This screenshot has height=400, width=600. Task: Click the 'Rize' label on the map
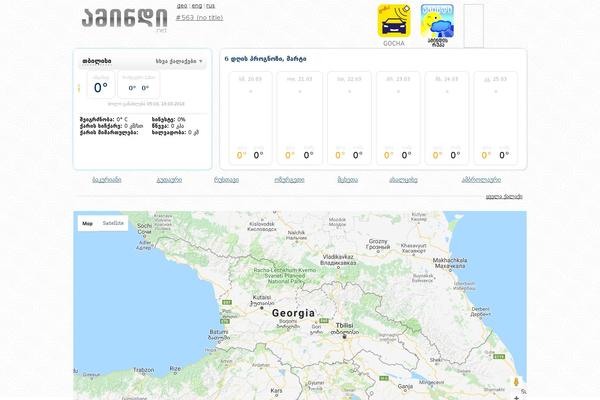coord(175,369)
